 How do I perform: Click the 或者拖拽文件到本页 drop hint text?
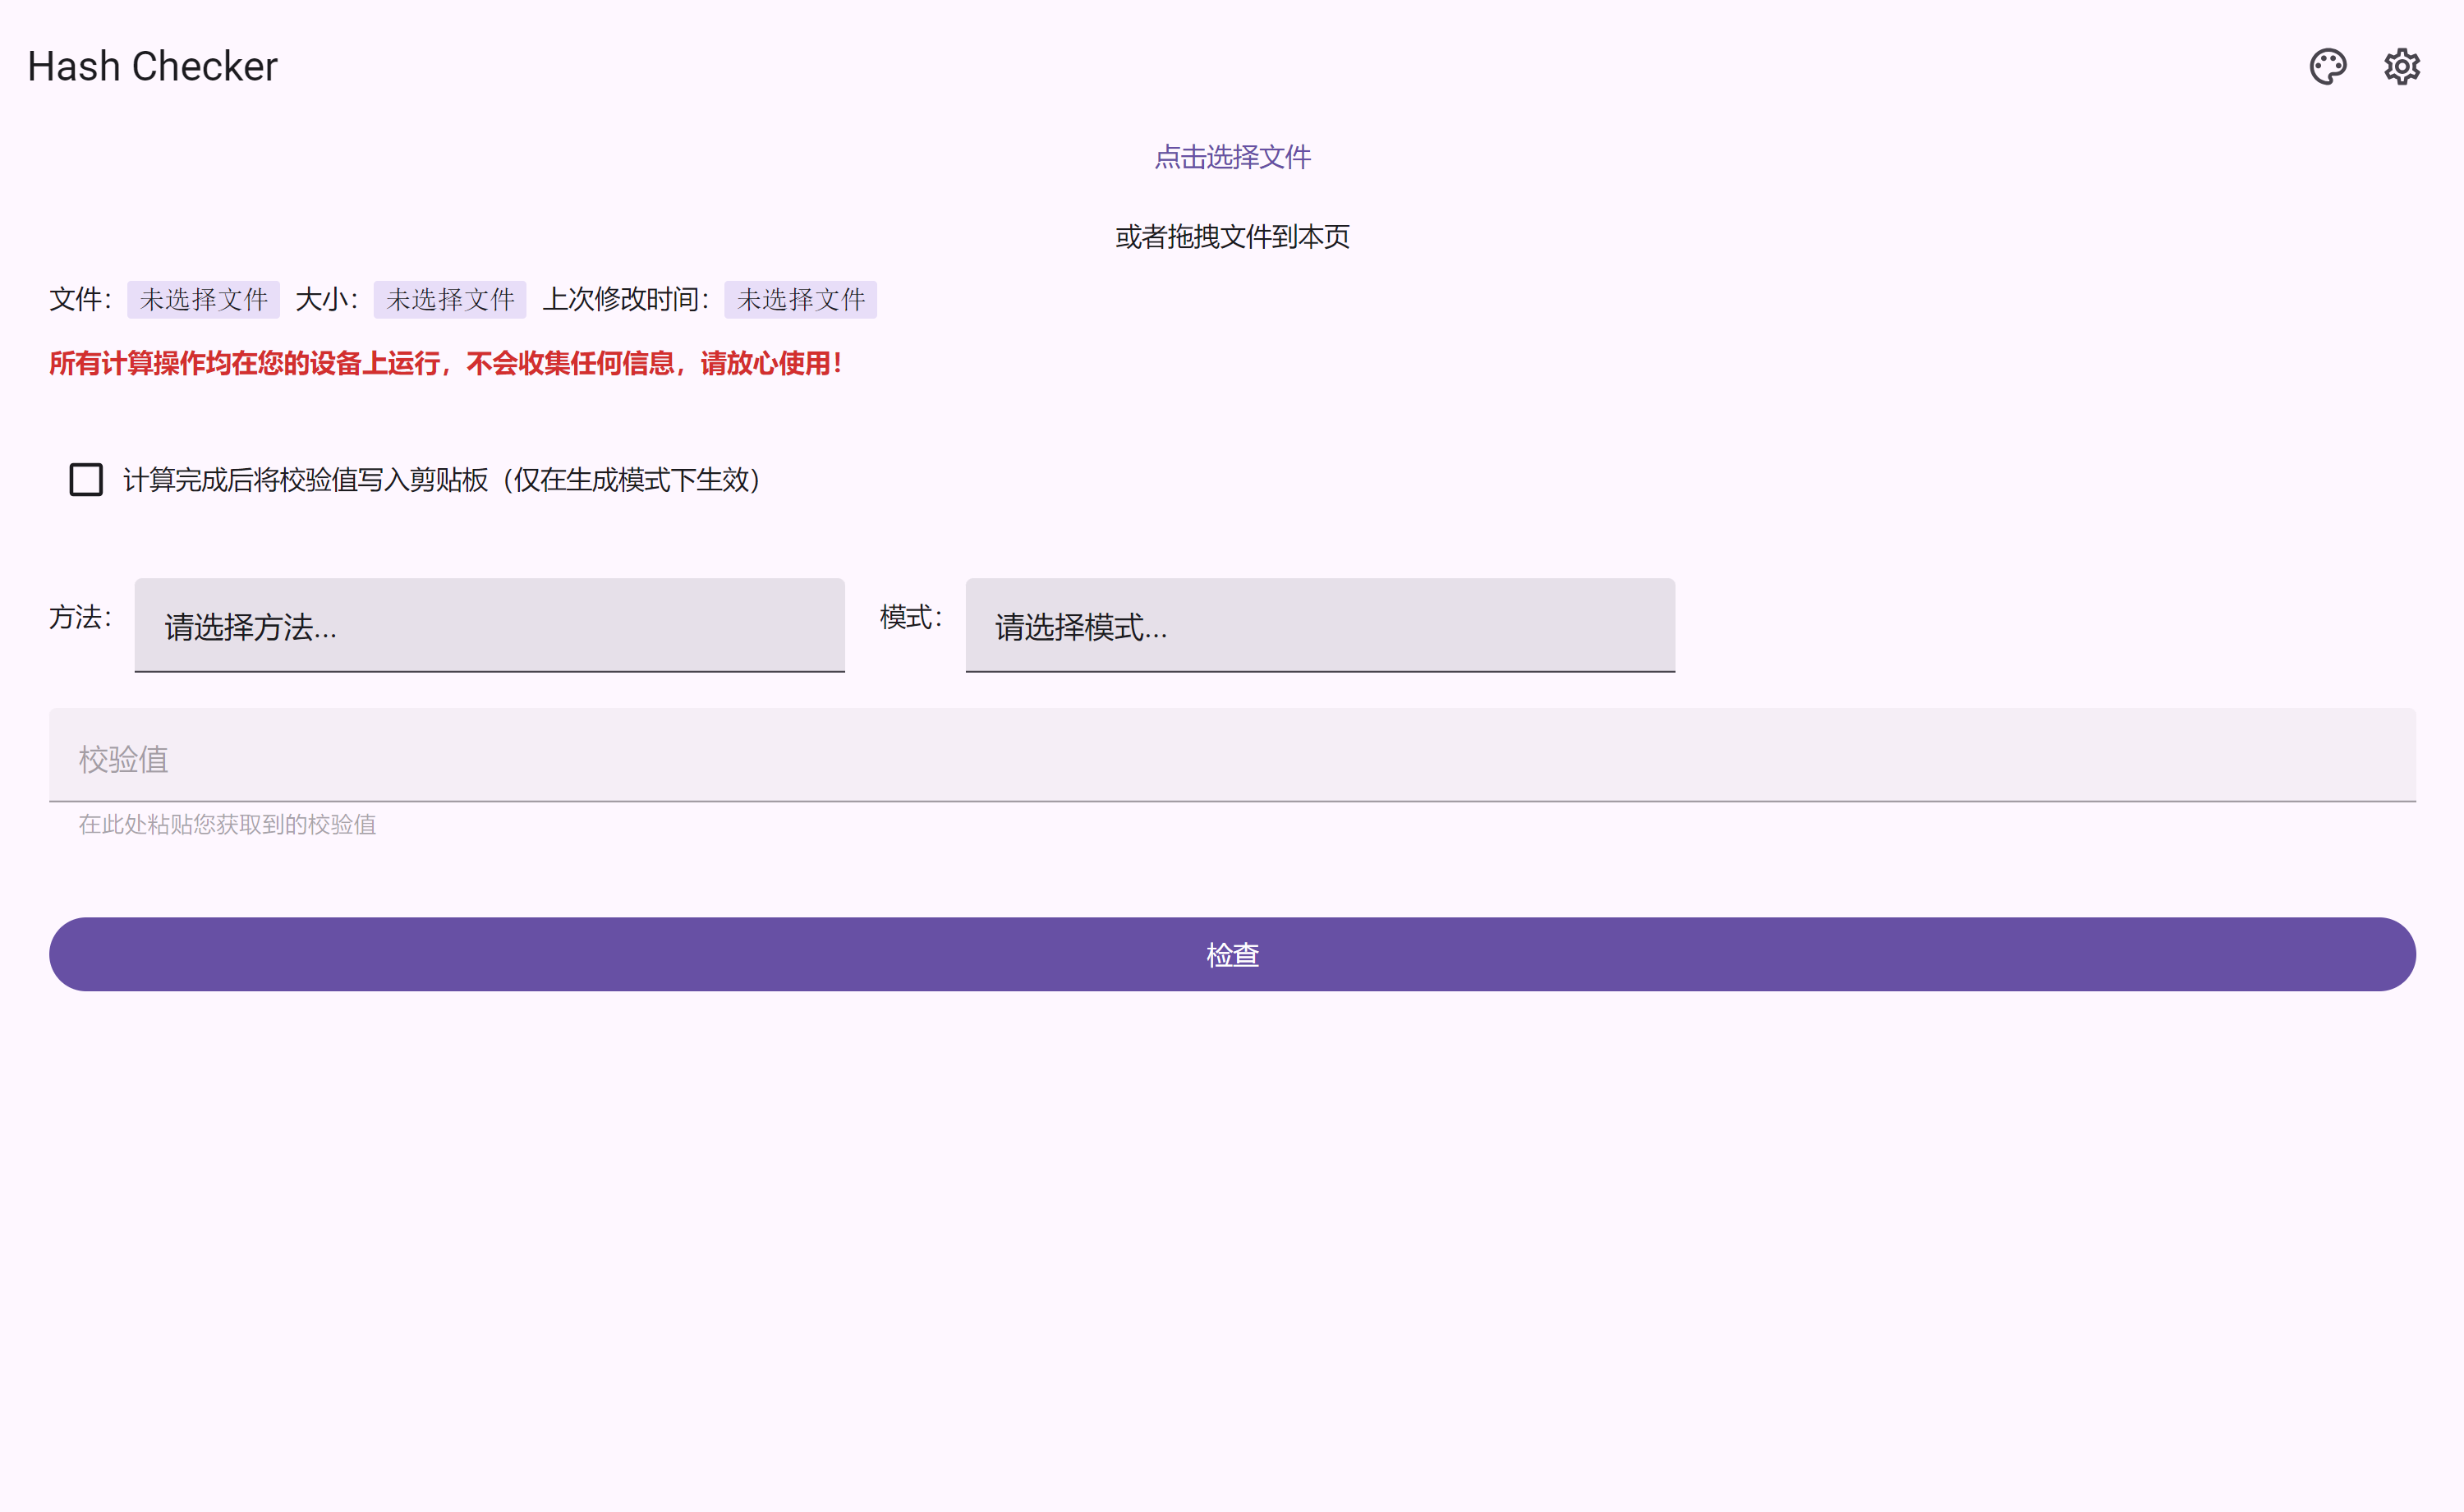coord(1232,237)
